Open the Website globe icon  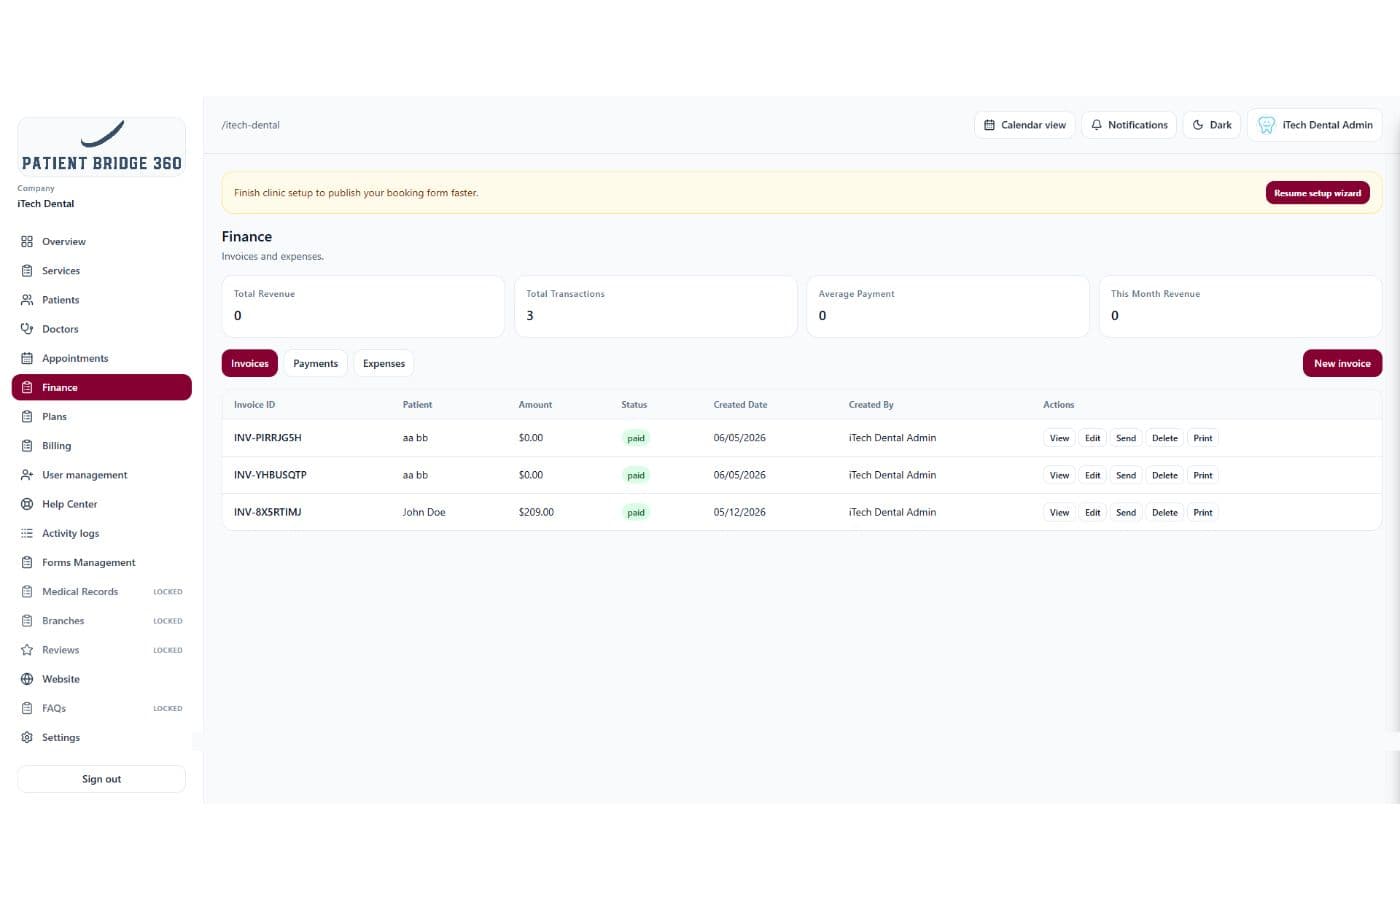(x=27, y=679)
